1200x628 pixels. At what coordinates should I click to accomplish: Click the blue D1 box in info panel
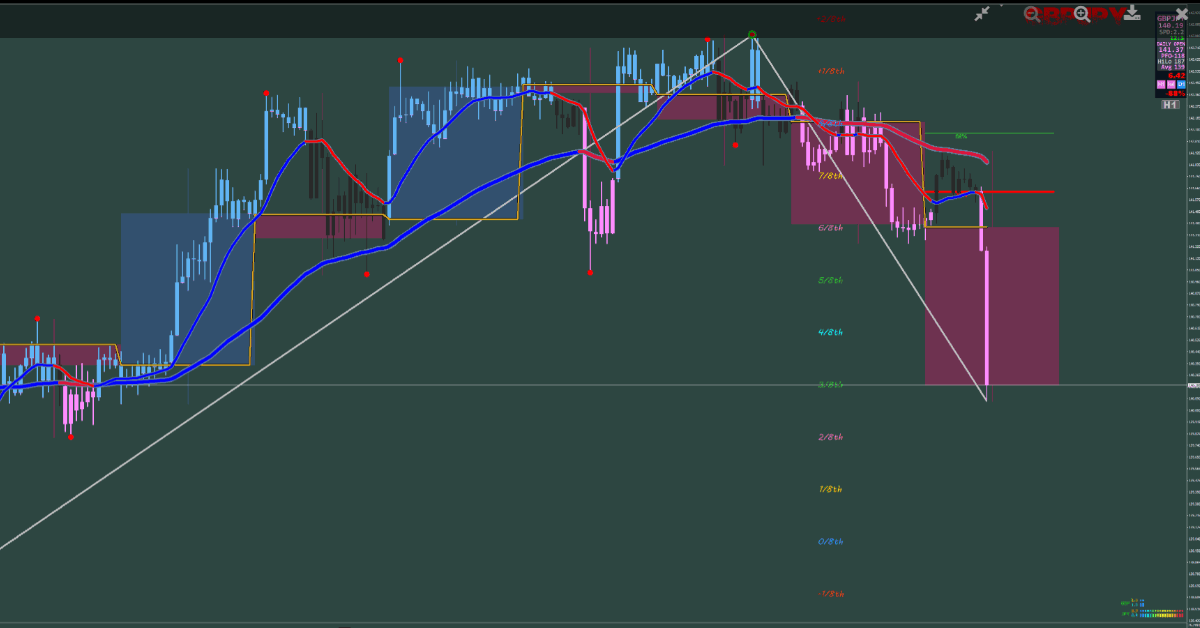1180,85
